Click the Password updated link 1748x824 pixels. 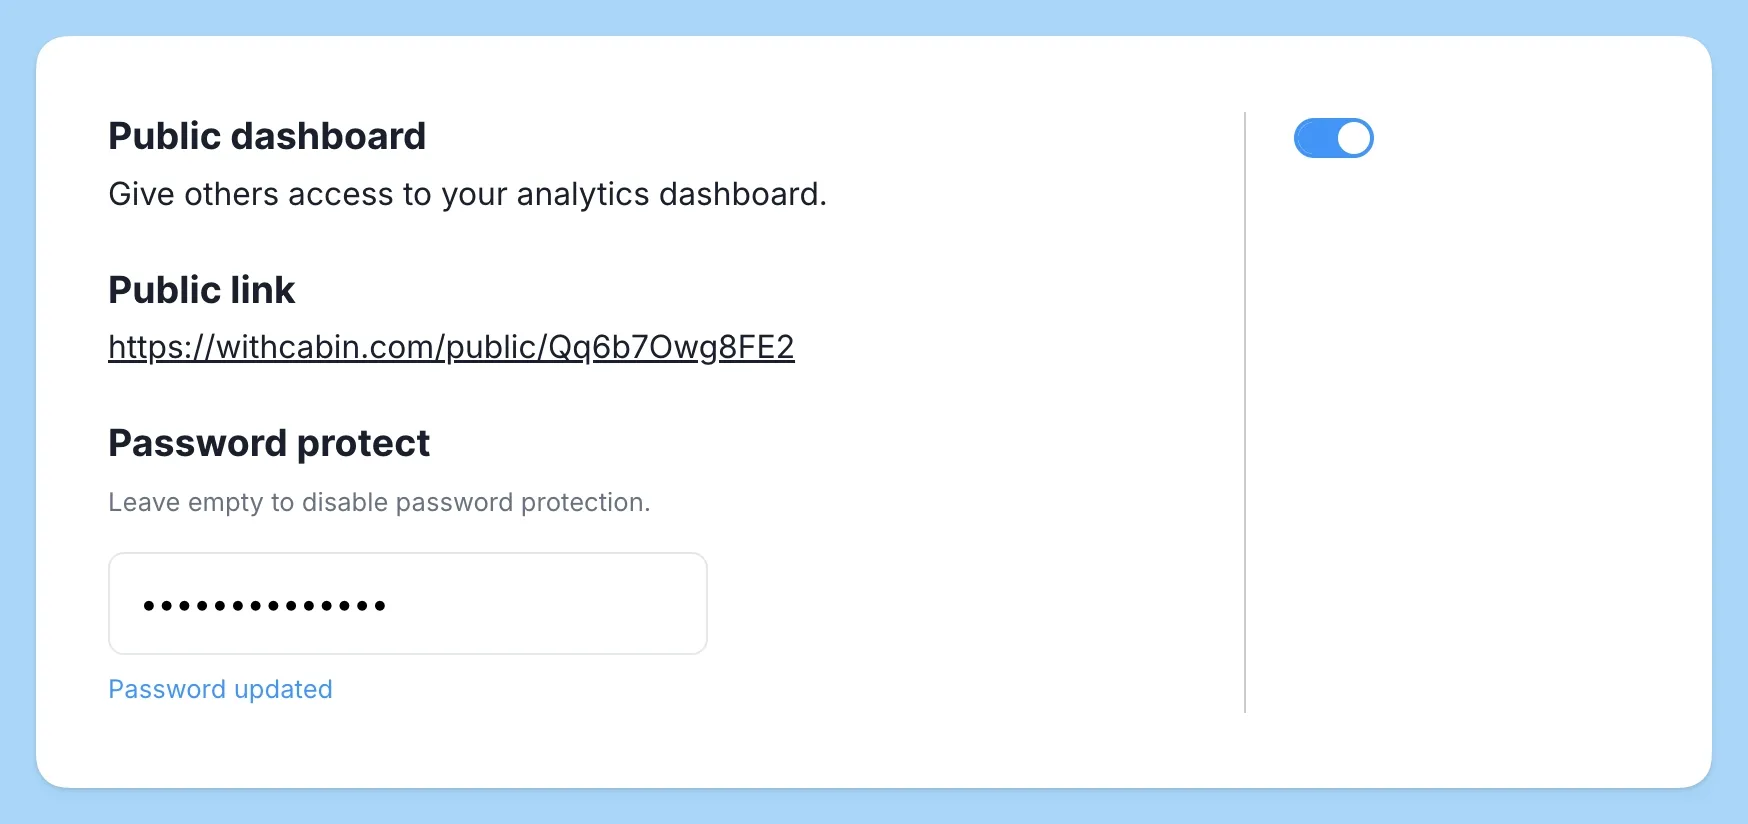(x=220, y=689)
